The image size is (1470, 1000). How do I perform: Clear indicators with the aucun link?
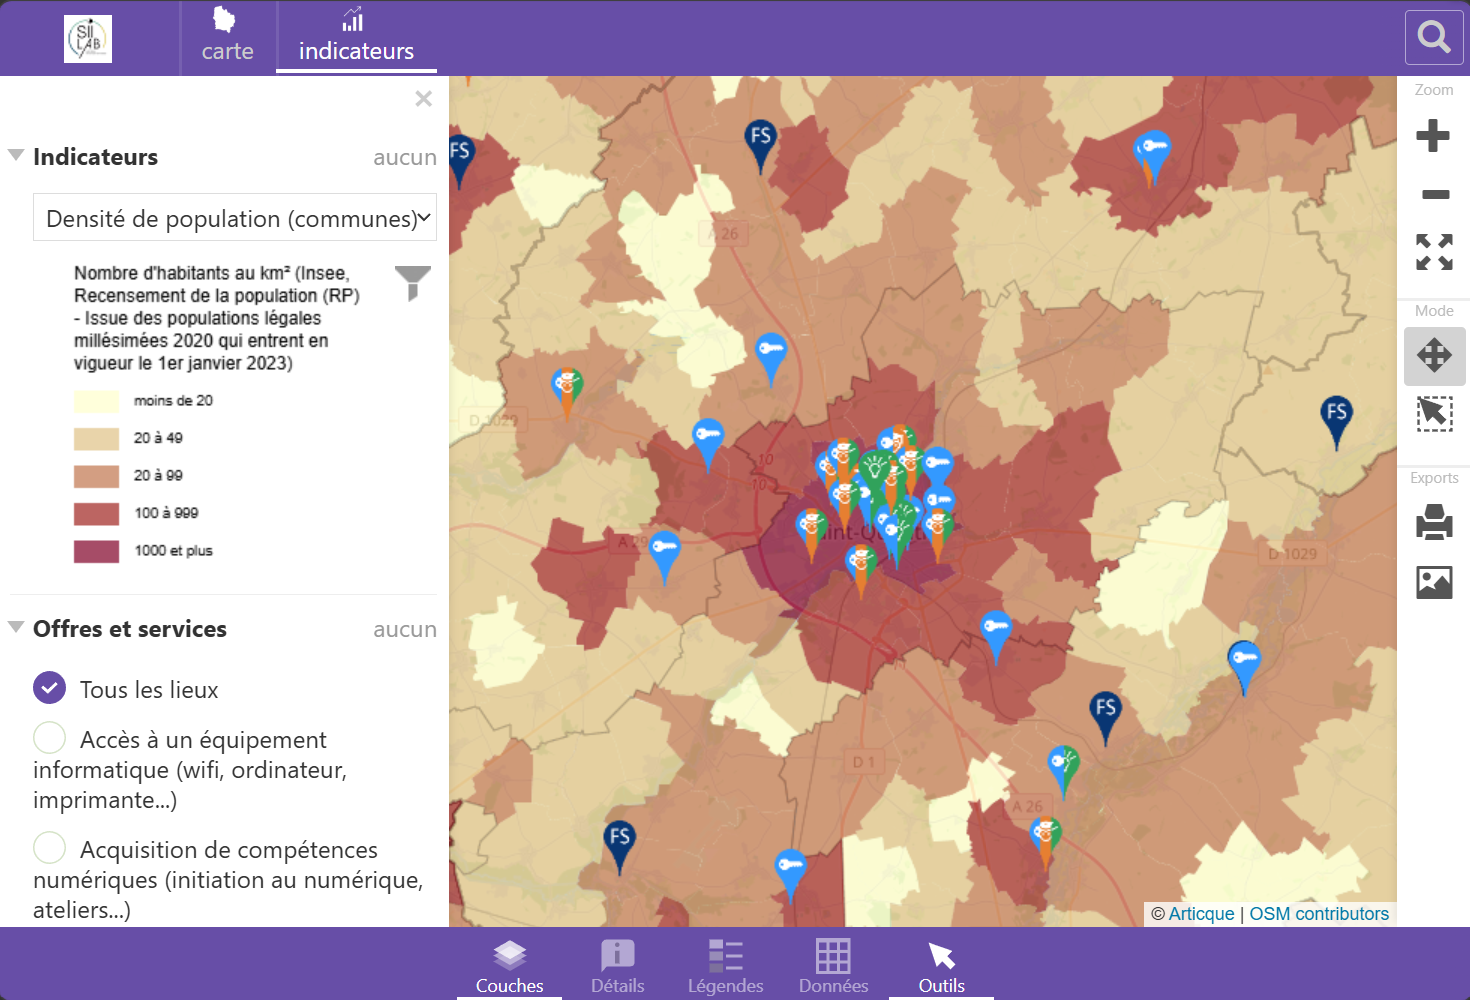pyautogui.click(x=405, y=157)
